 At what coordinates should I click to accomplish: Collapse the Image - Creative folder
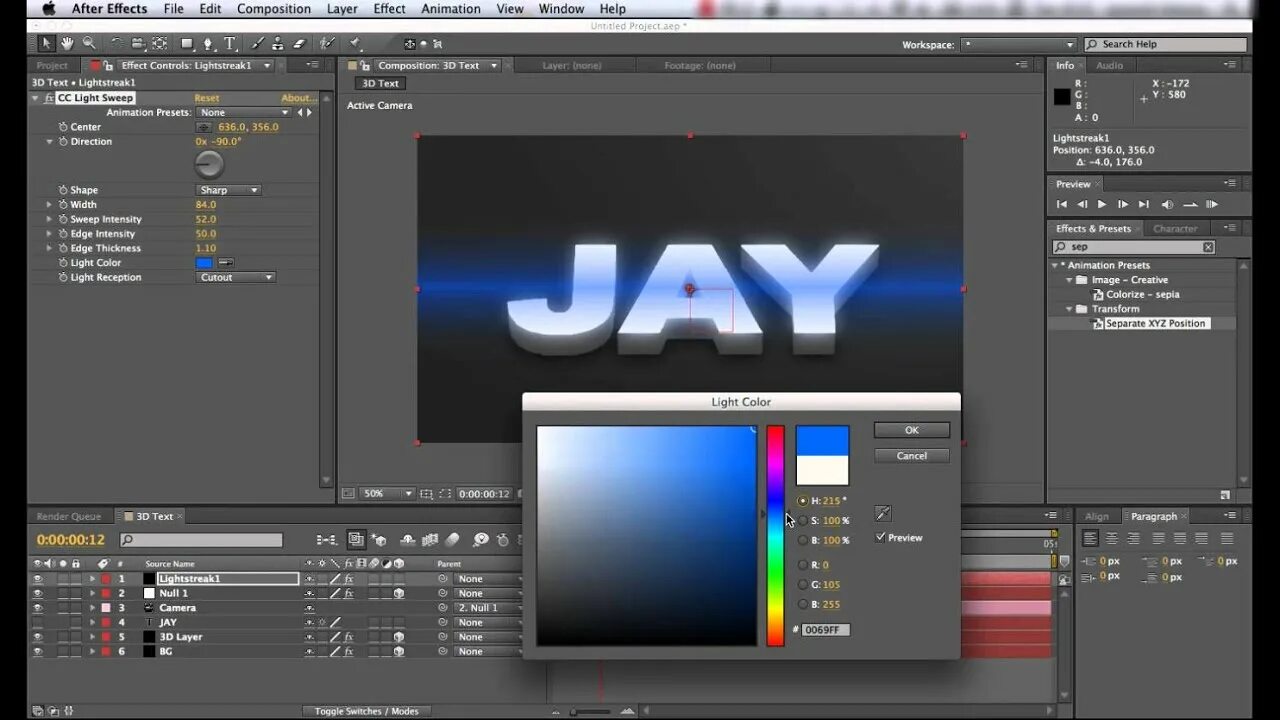pos(1068,280)
